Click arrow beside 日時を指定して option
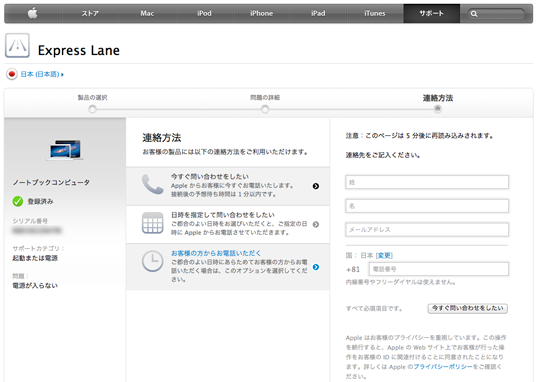Viewport: 540px width, 382px height. (x=316, y=224)
